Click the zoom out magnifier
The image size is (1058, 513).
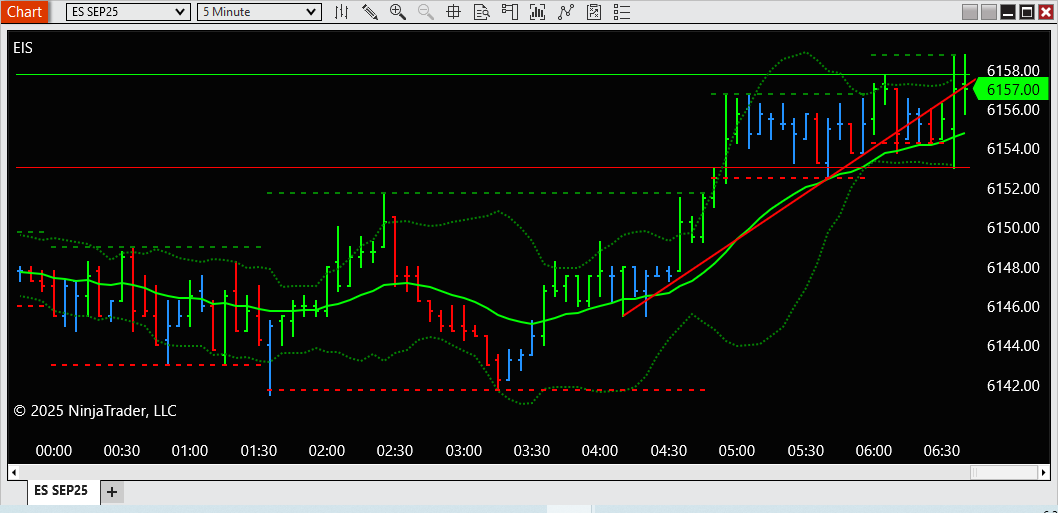click(x=426, y=11)
